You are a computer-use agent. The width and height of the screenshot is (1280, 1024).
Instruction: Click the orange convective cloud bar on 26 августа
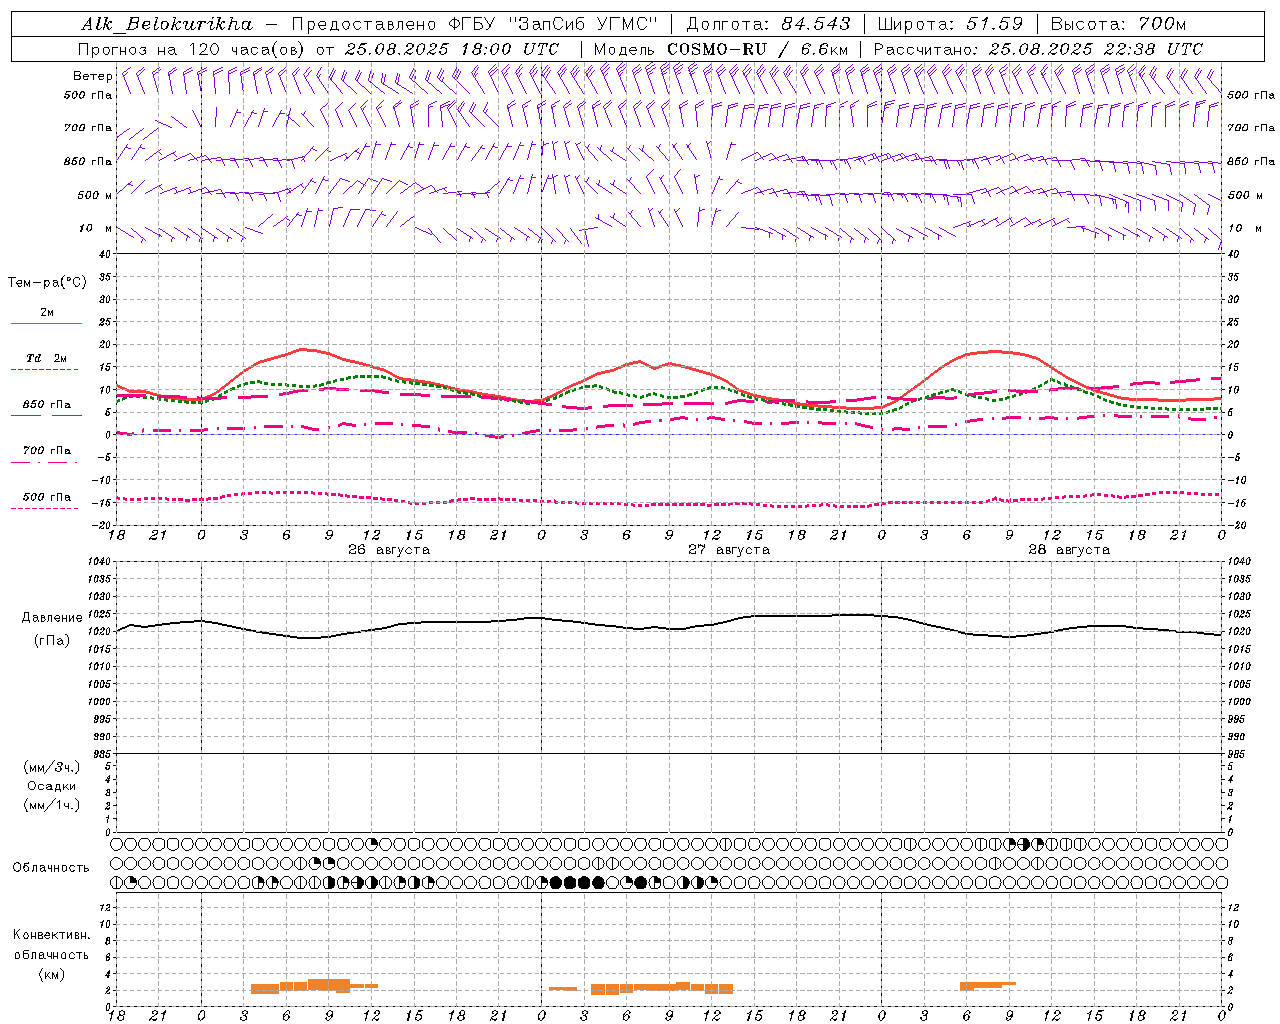tap(314, 986)
